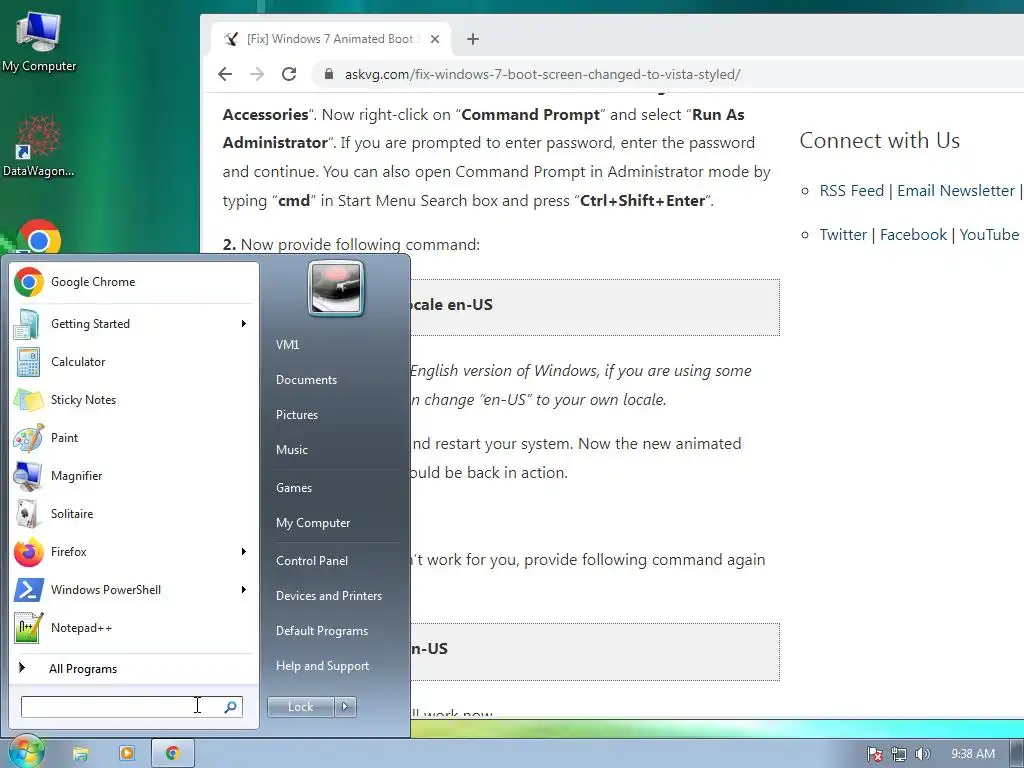The image size is (1024, 768).
Task: Open Games from Start menu
Action: click(294, 488)
